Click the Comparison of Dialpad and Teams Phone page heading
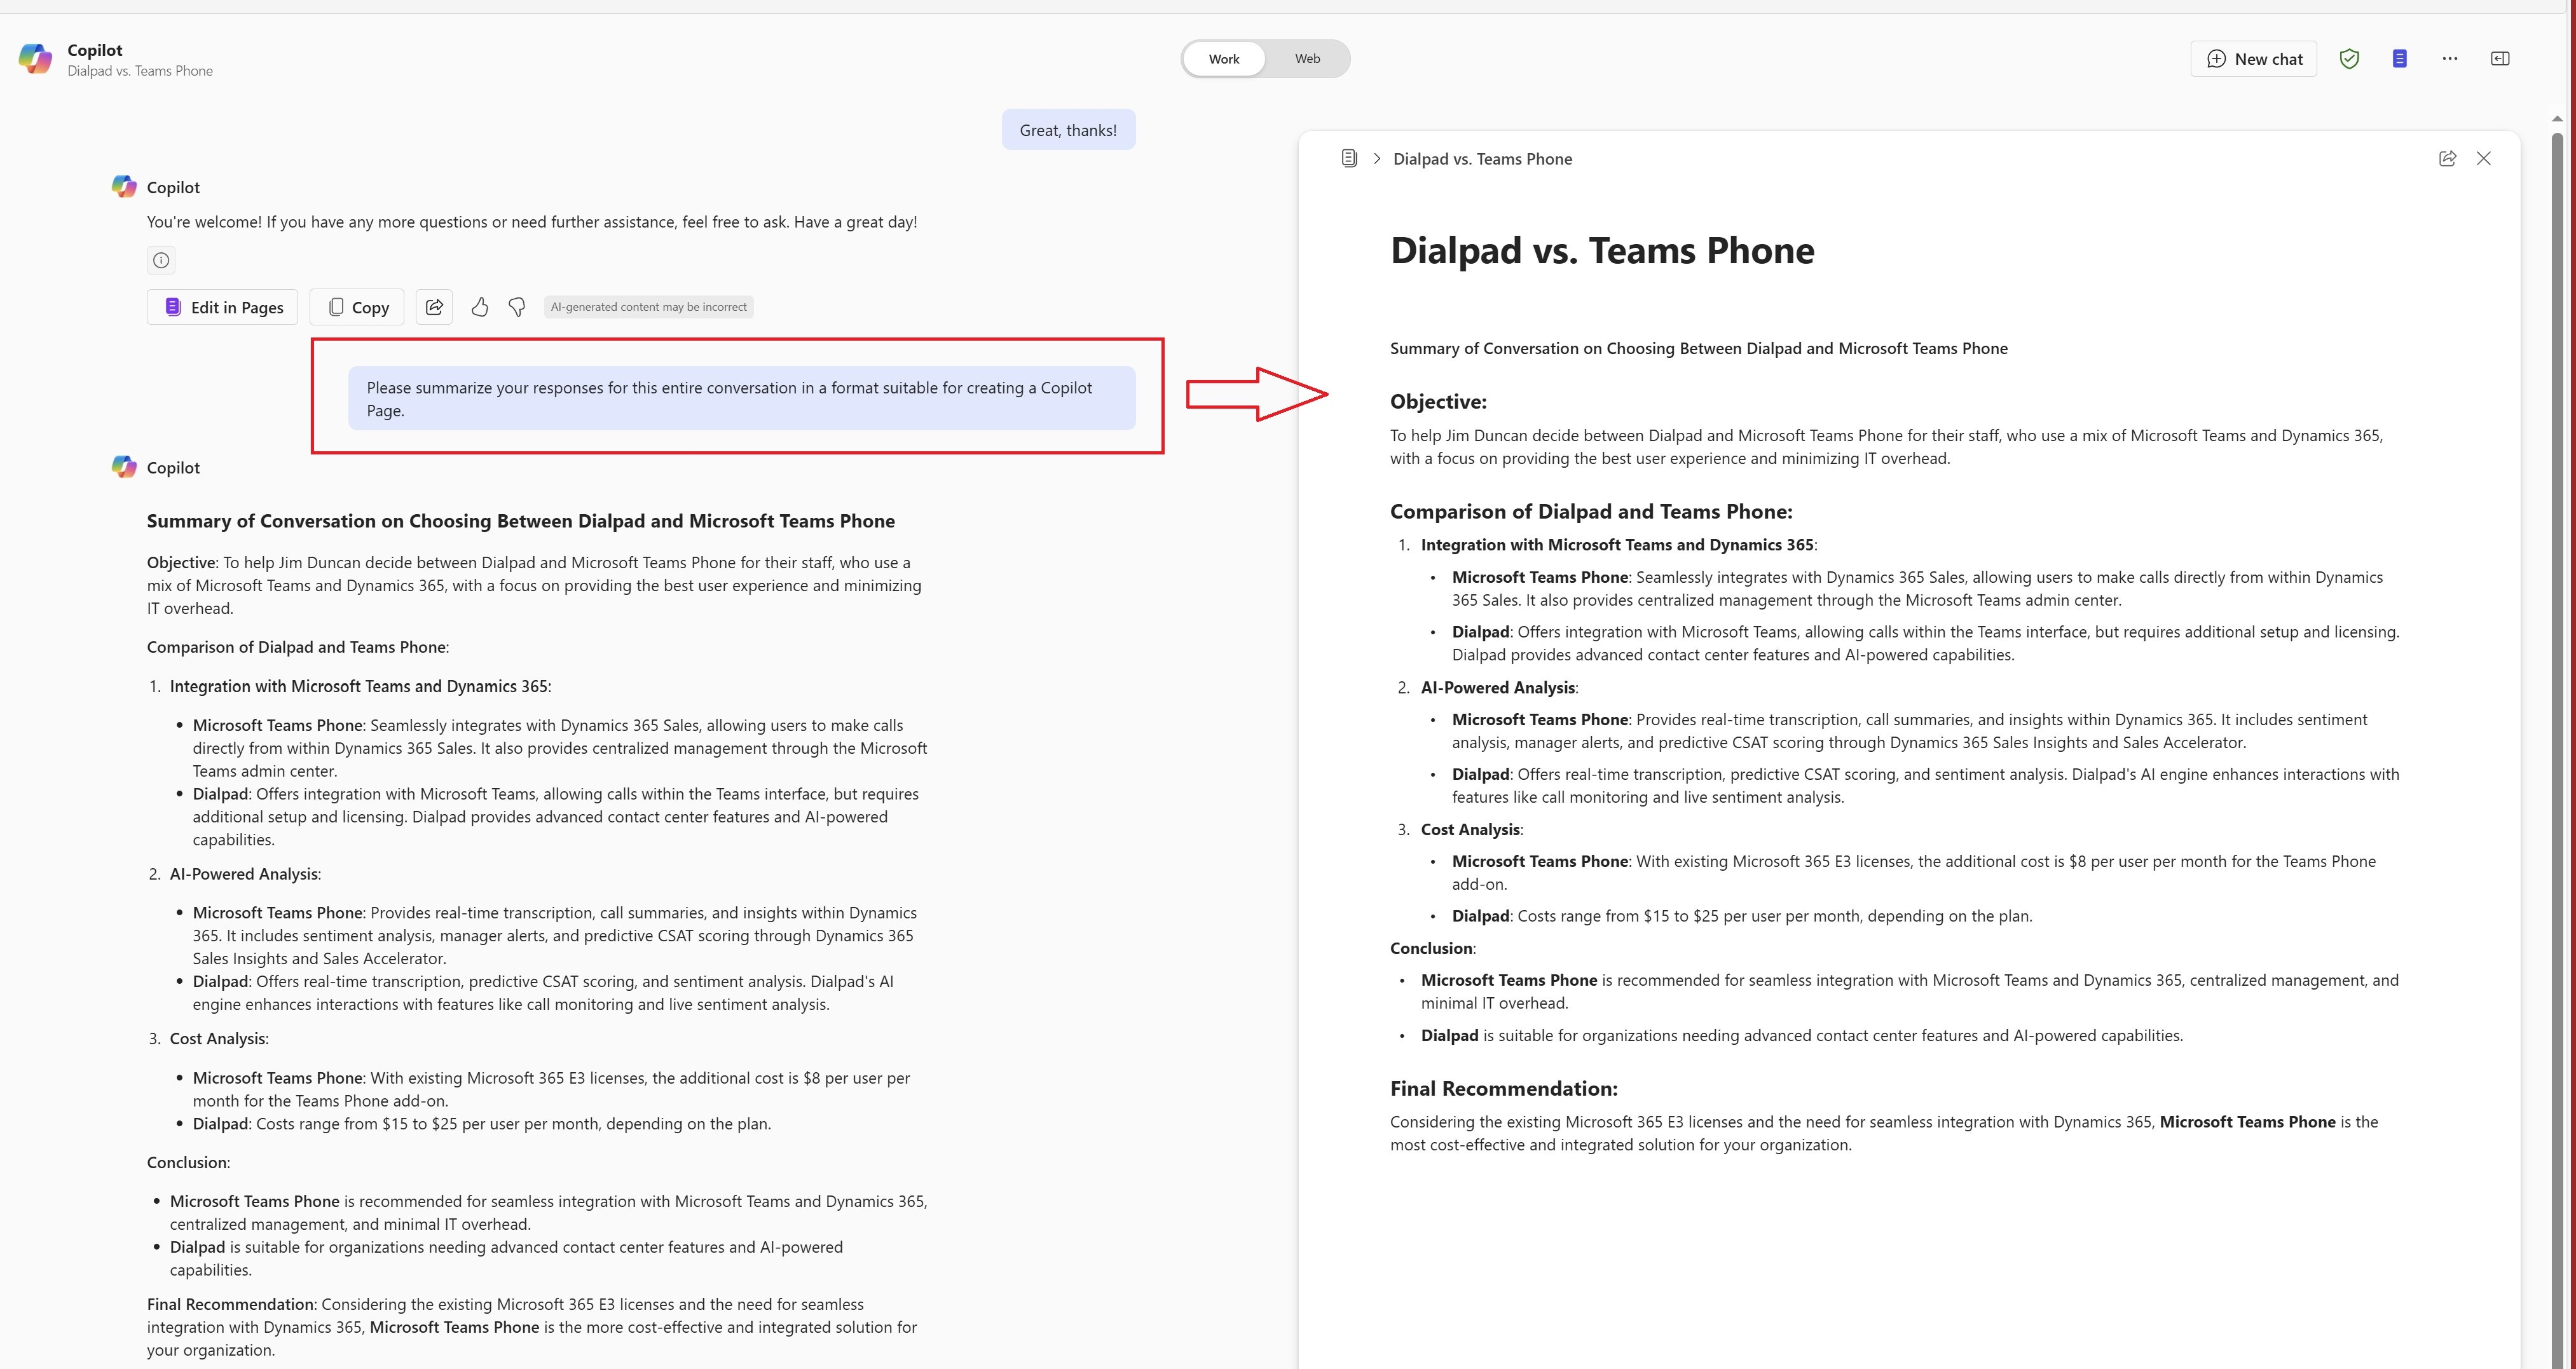 click(1591, 512)
